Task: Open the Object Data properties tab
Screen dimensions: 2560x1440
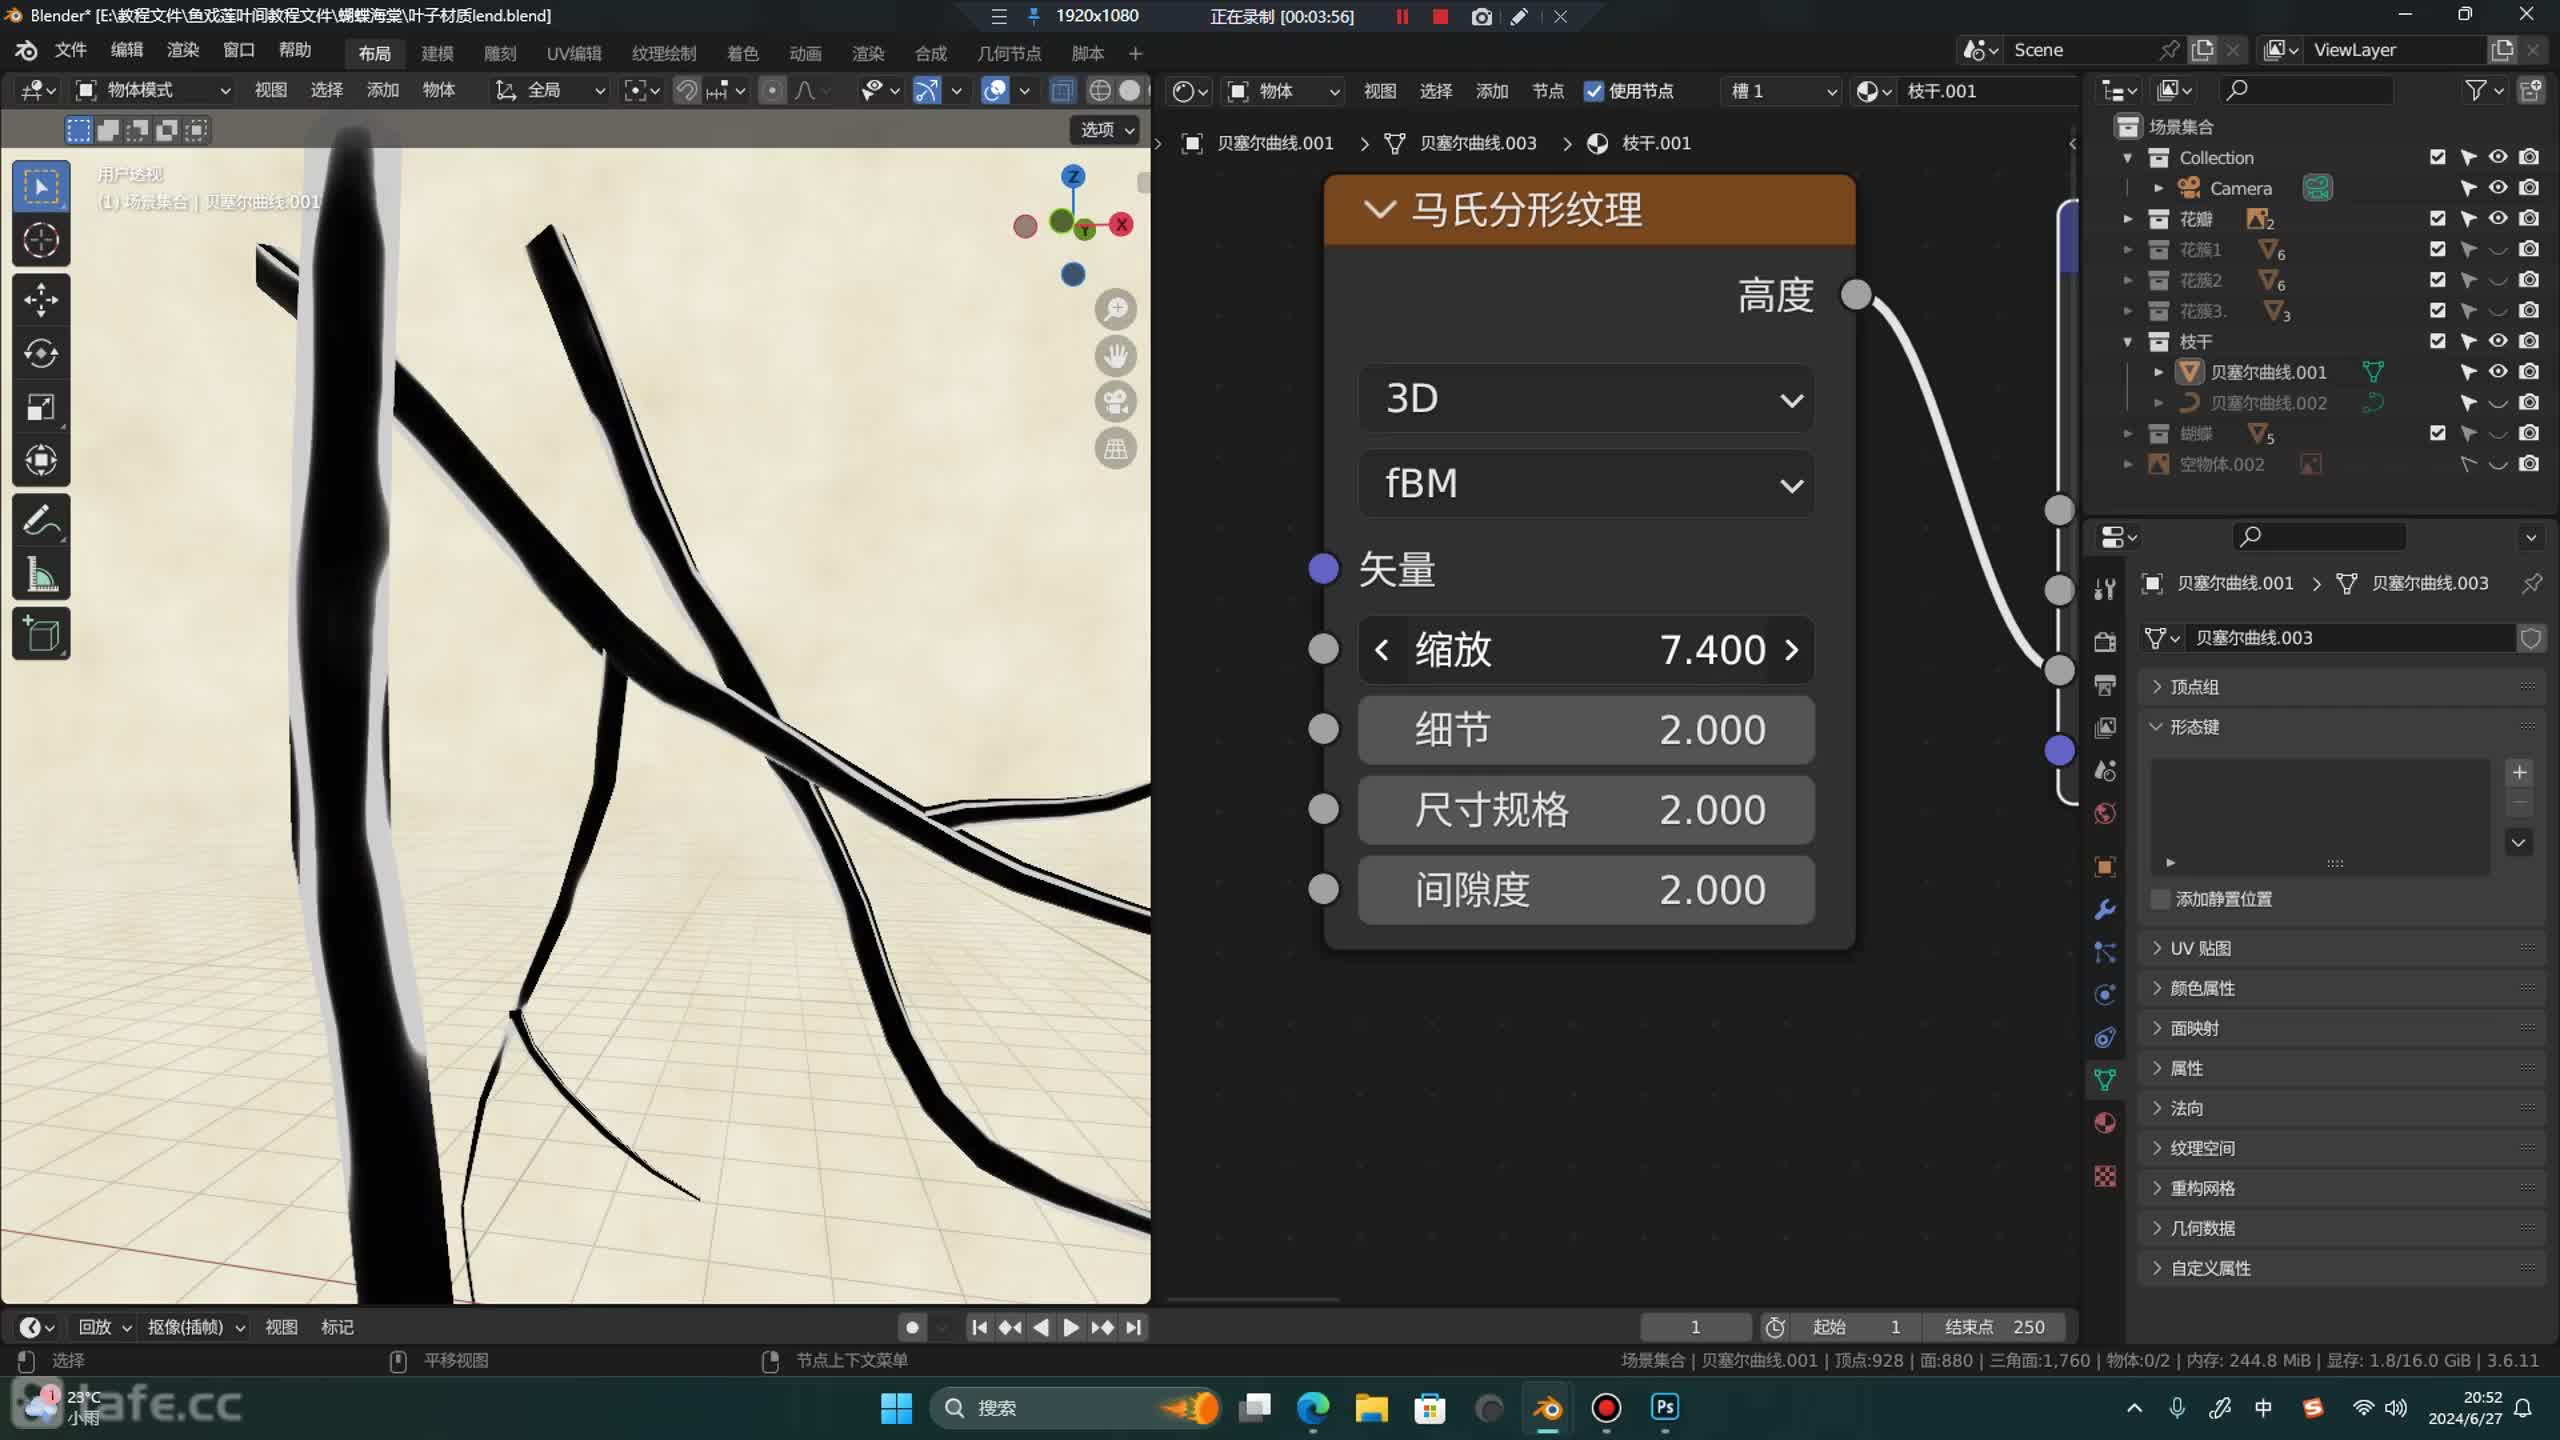Action: [x=2105, y=1080]
